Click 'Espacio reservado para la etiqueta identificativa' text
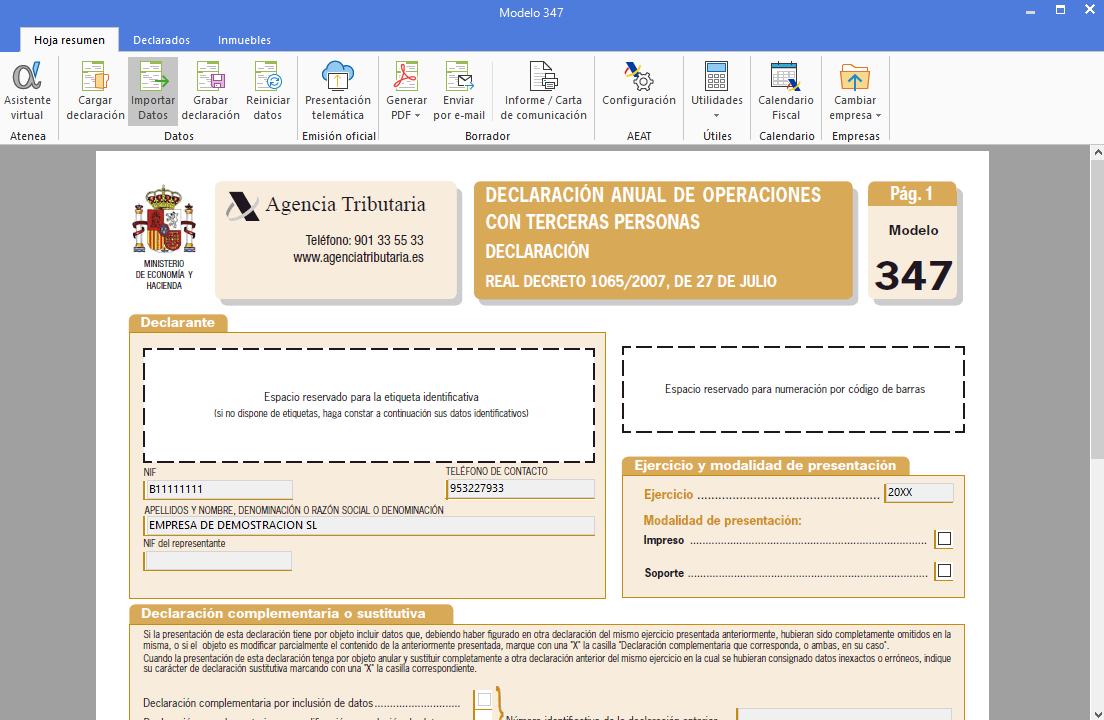1104x720 pixels. click(x=371, y=397)
